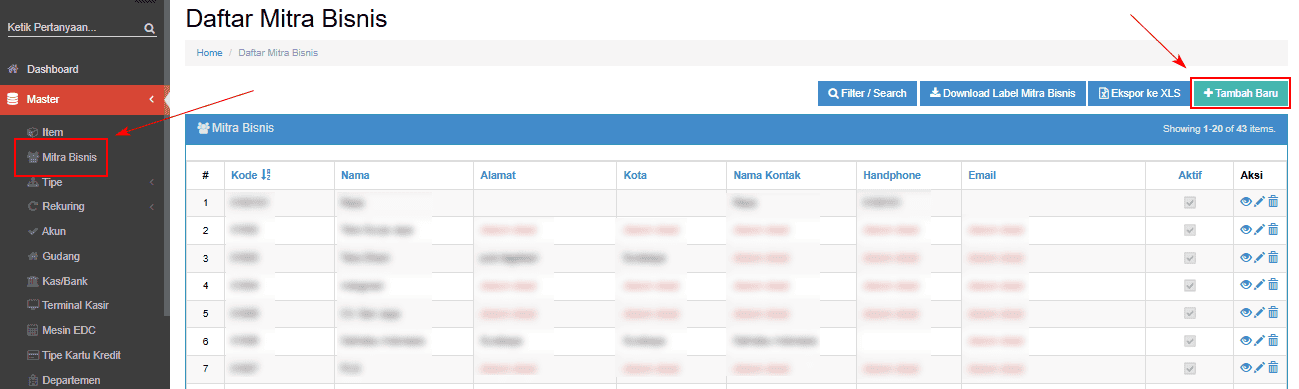Viewport: 1299px width, 389px height.
Task: Toggle the Aktif checkbox in row 4
Action: (x=1190, y=286)
